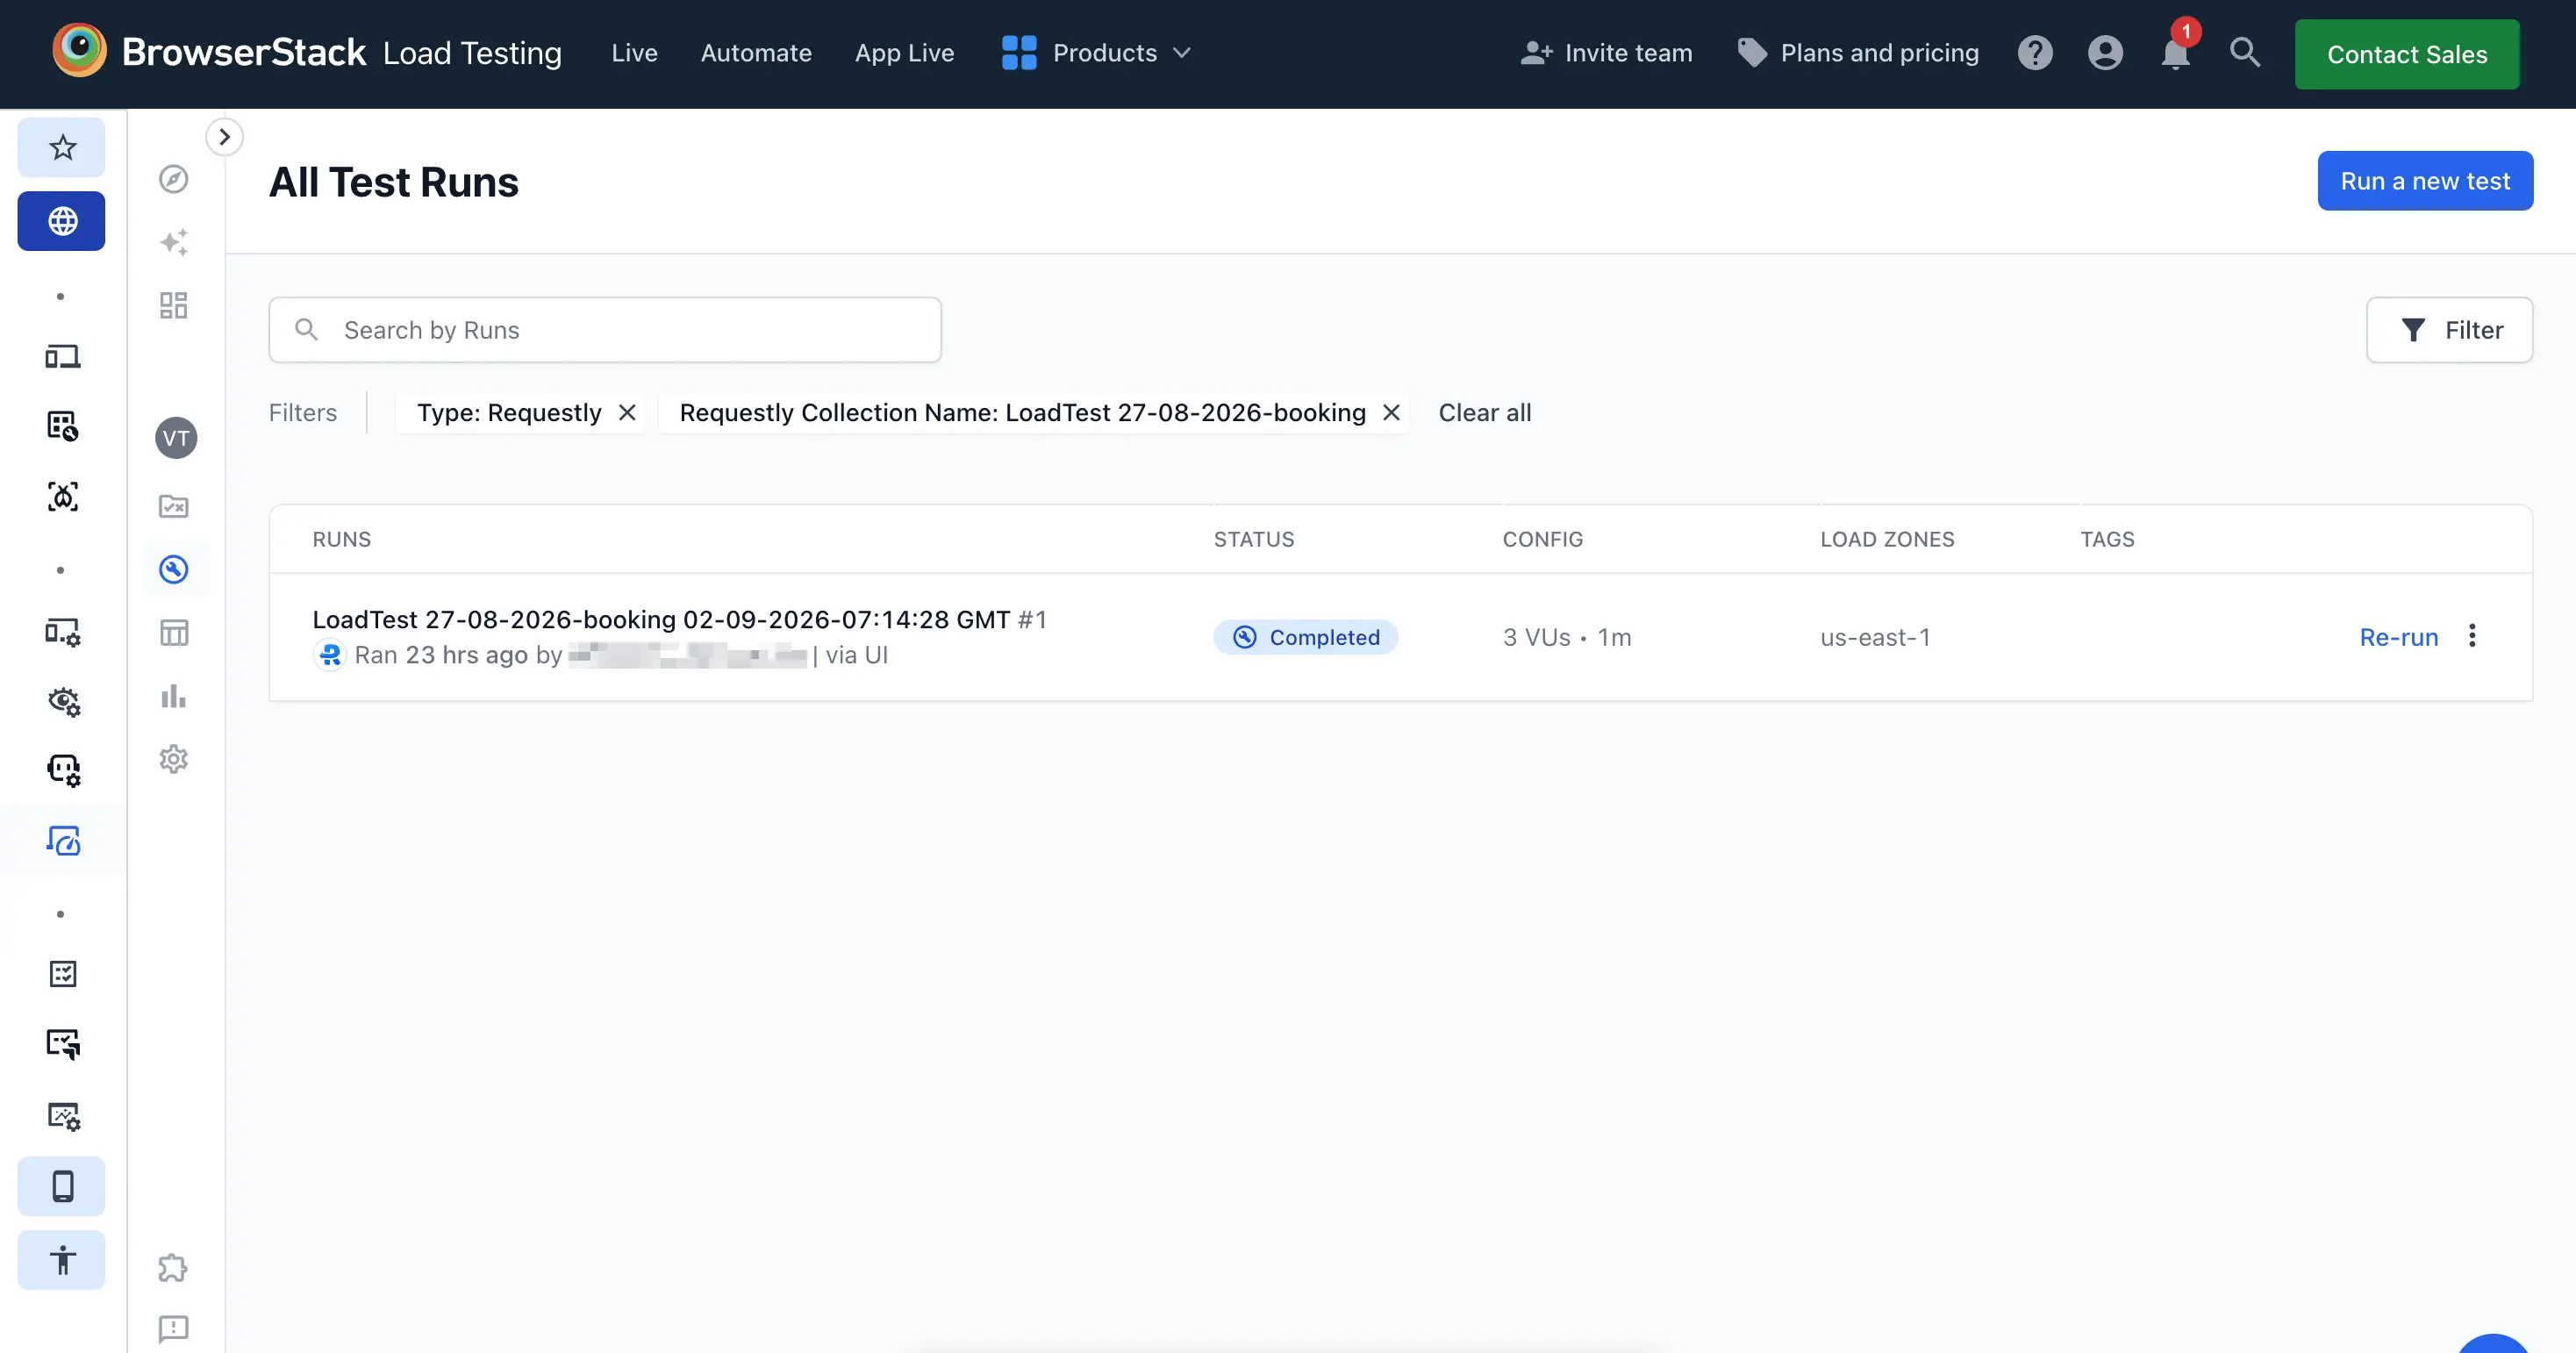The height and width of the screenshot is (1353, 2576).
Task: Click the RUNS column header
Action: [x=342, y=539]
